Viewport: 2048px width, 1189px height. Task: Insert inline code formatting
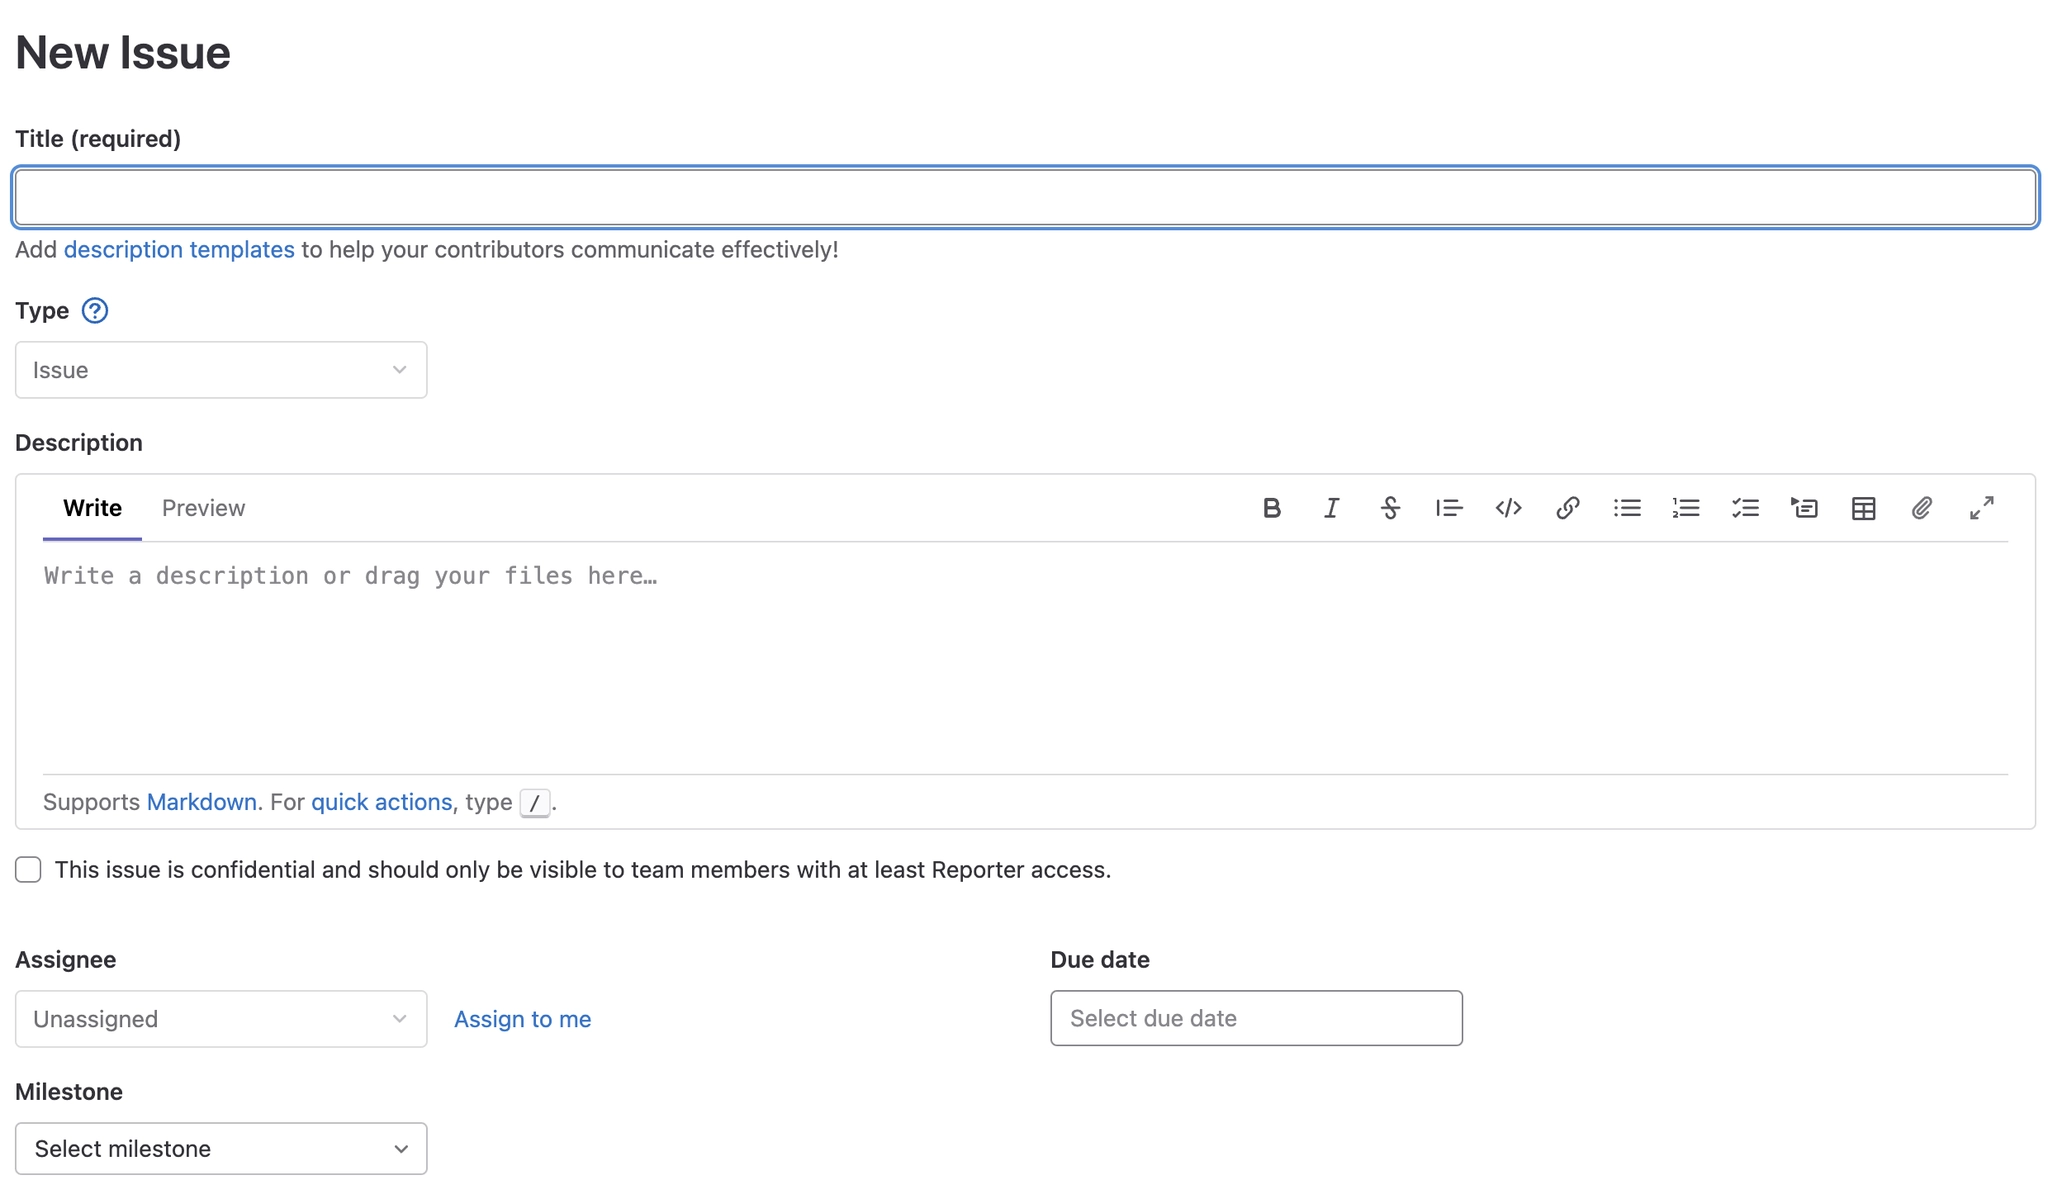point(1508,508)
